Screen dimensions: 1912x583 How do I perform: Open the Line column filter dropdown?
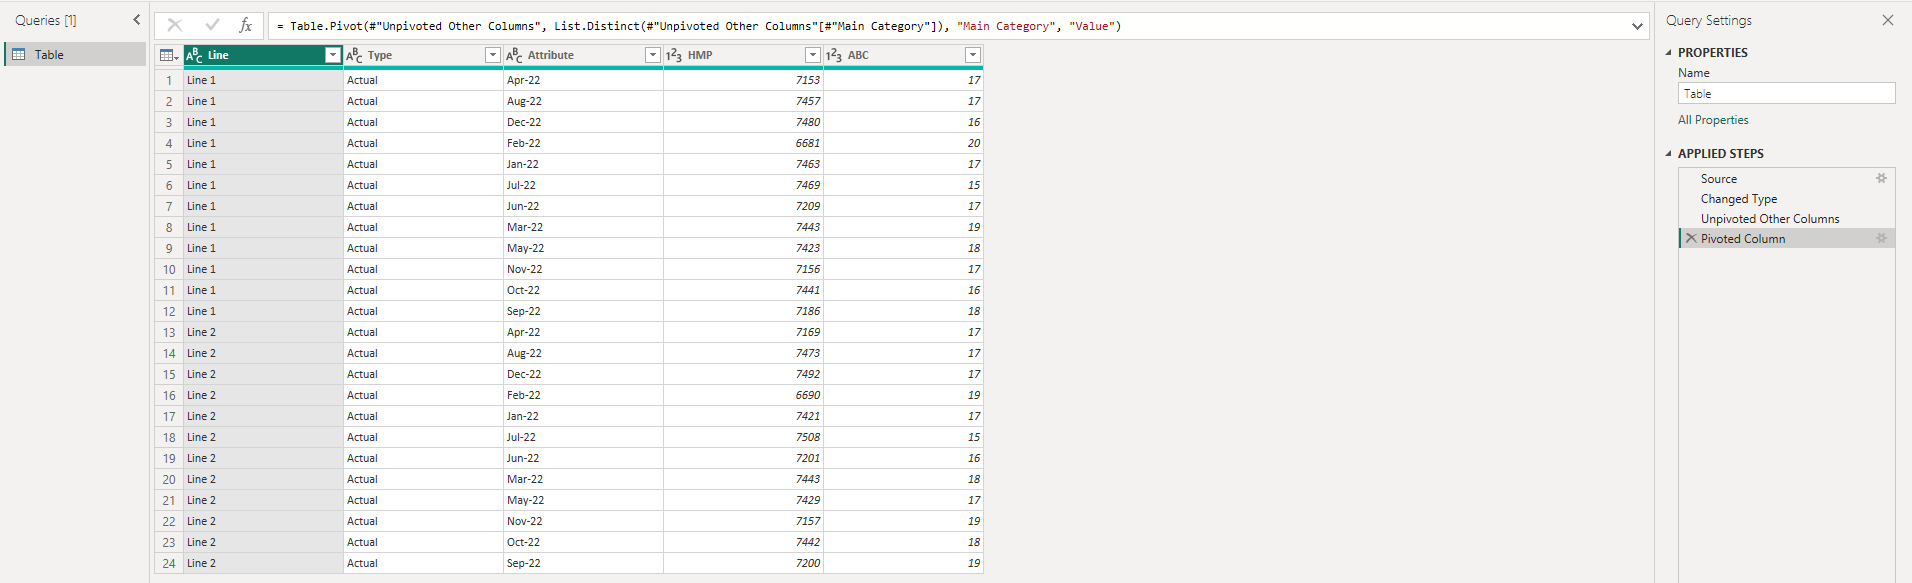click(333, 55)
